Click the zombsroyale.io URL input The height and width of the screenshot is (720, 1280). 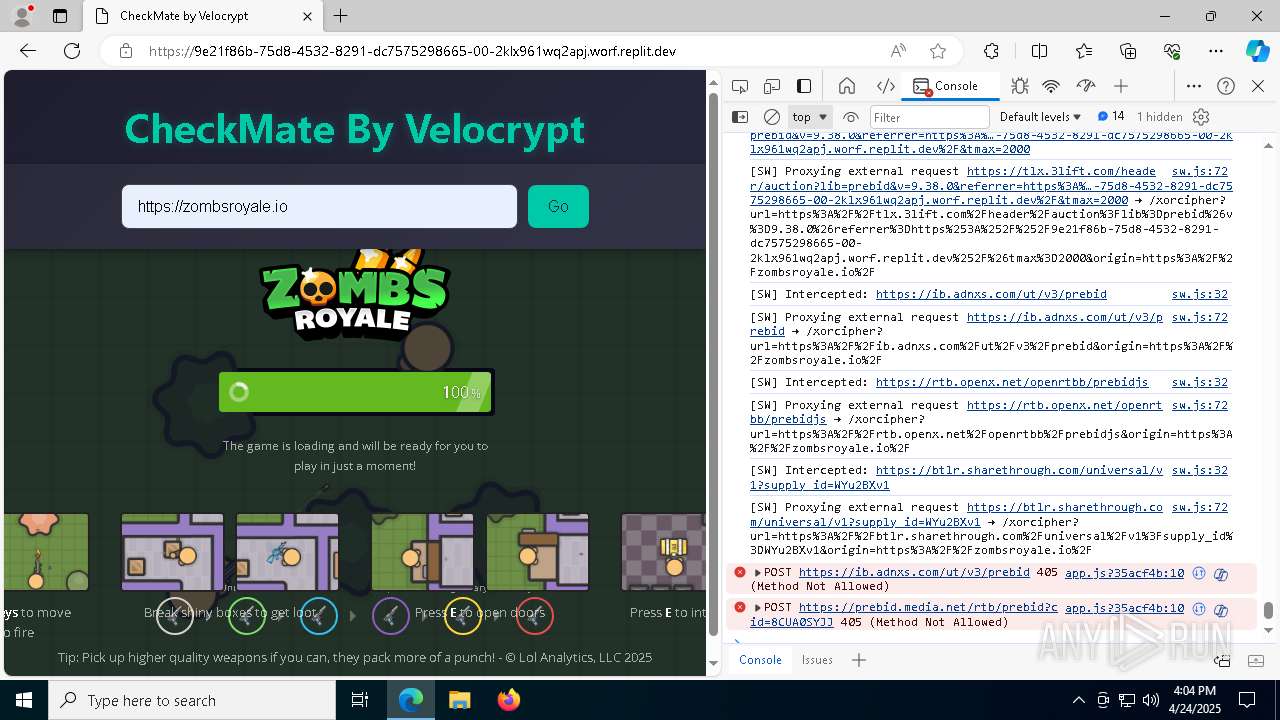319,206
